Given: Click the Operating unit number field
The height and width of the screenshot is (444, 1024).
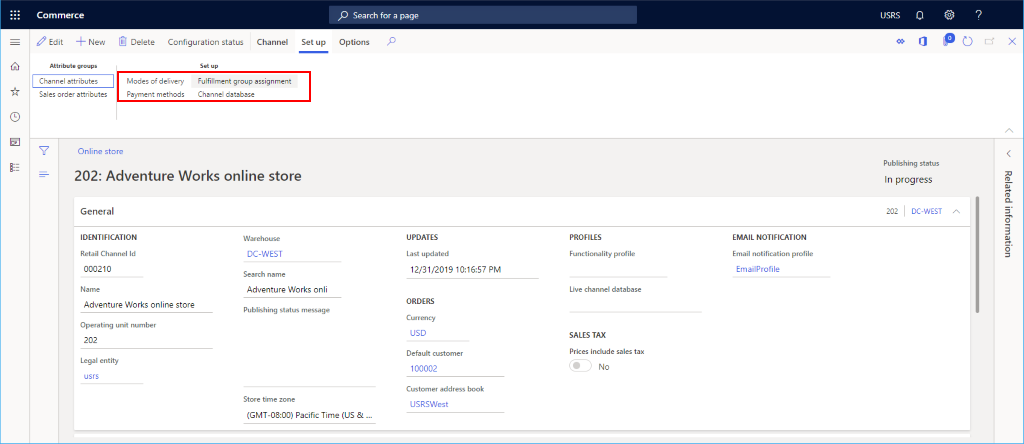Looking at the screenshot, I should pos(147,340).
